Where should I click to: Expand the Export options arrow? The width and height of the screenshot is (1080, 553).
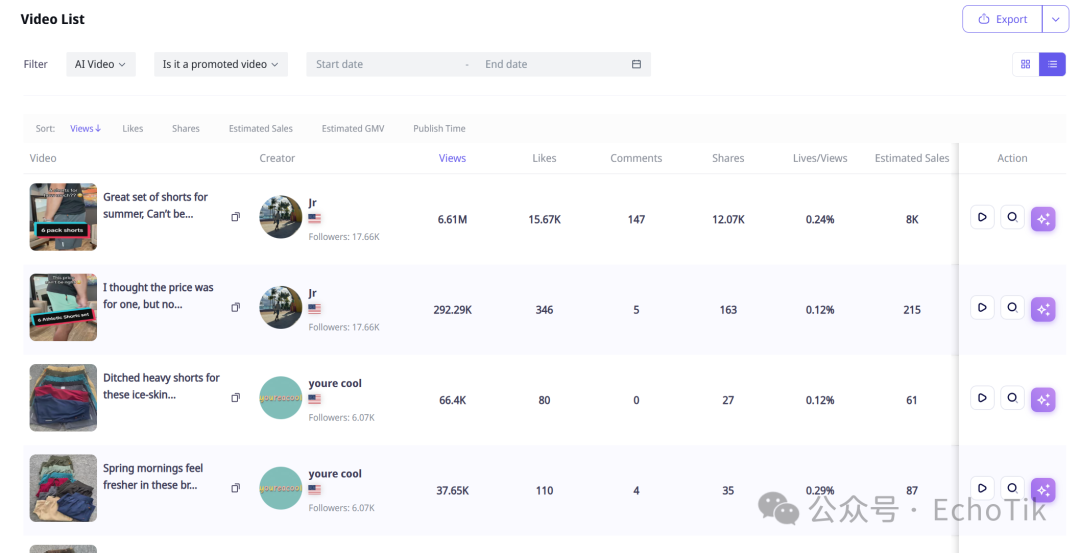(x=1055, y=19)
